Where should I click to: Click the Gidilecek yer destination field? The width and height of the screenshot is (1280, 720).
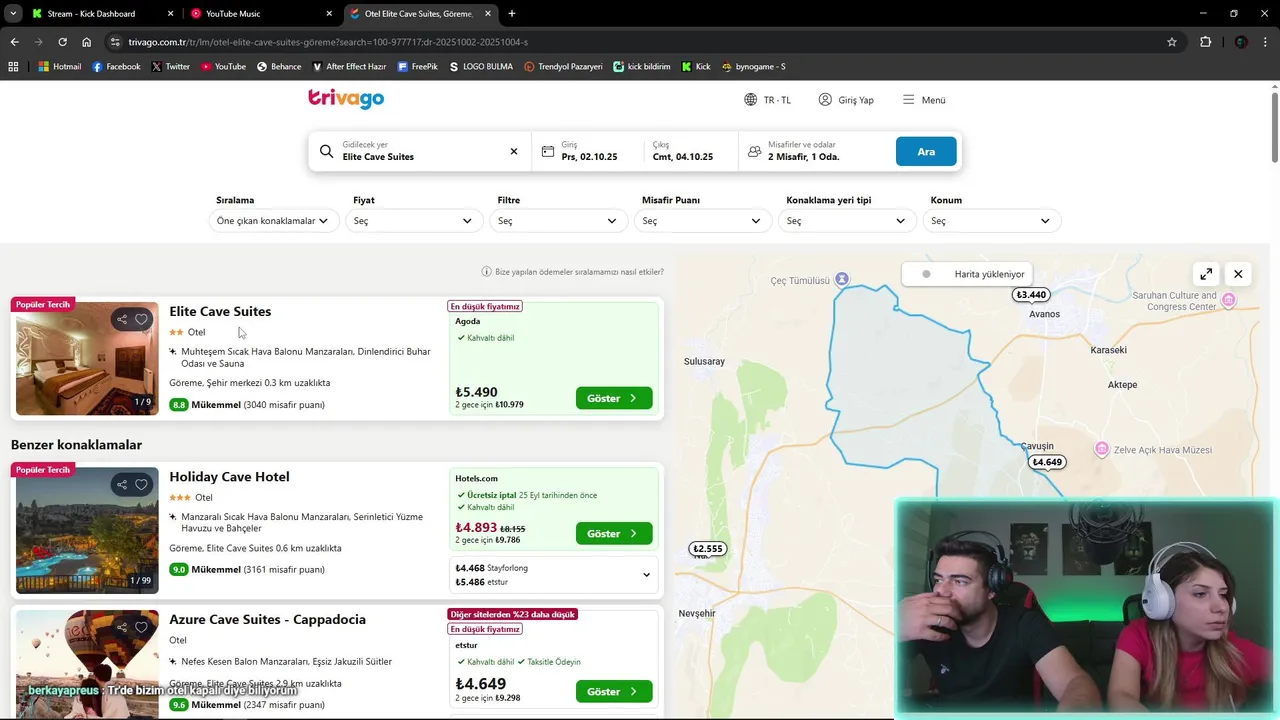[x=420, y=151]
